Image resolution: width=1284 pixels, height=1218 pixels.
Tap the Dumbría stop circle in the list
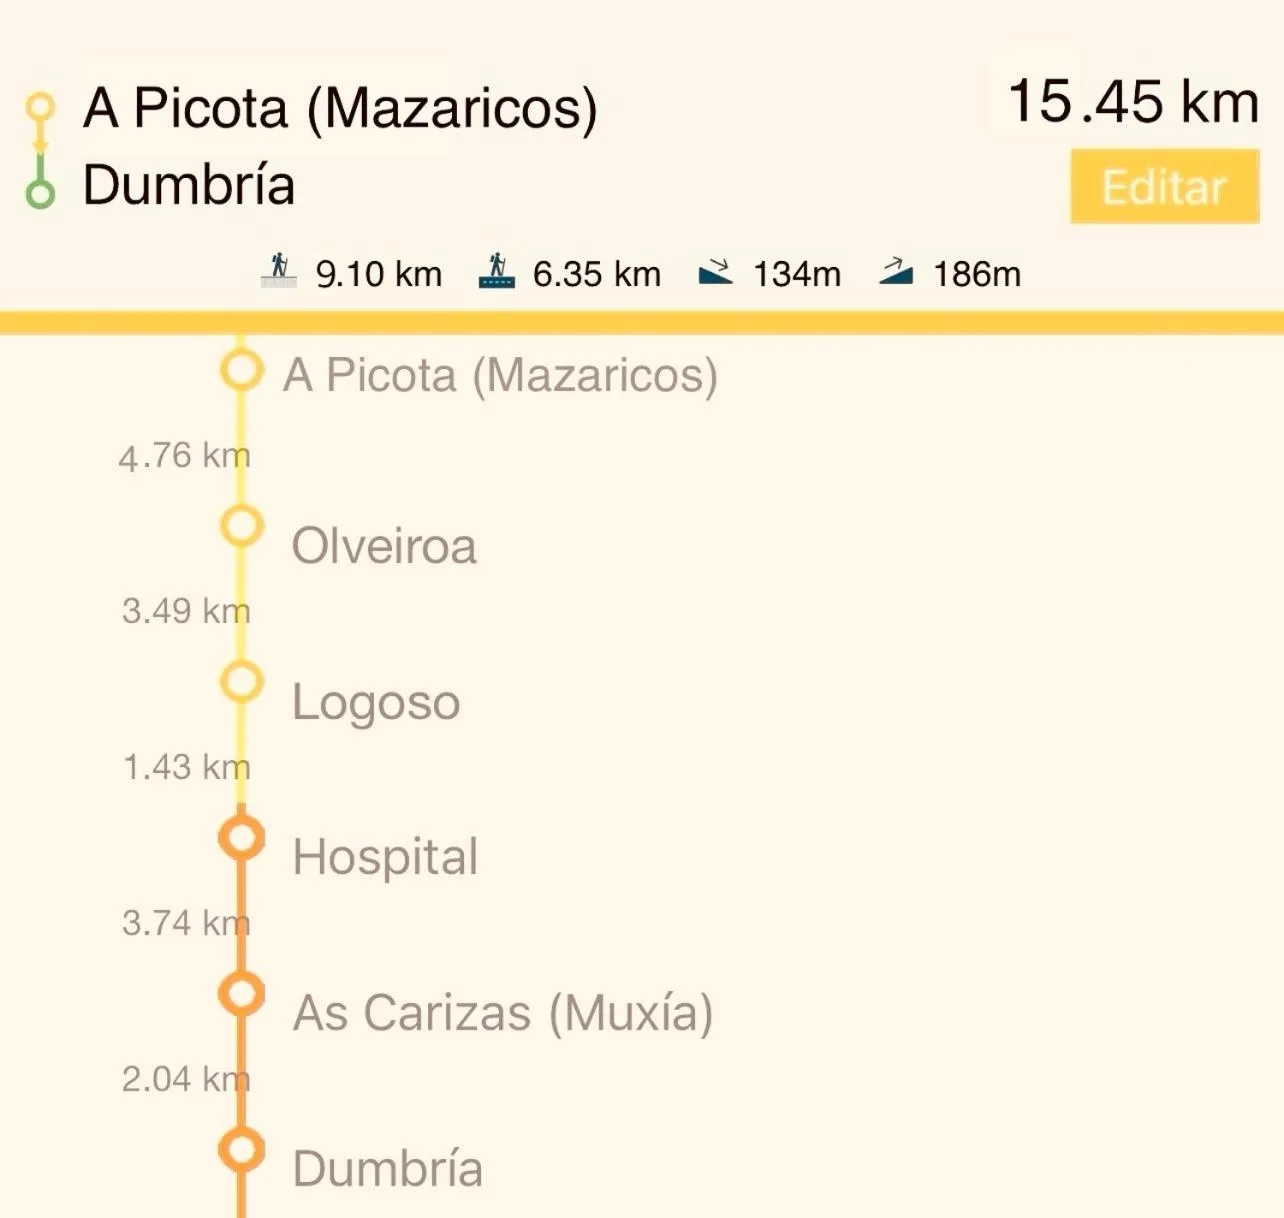tap(241, 1150)
